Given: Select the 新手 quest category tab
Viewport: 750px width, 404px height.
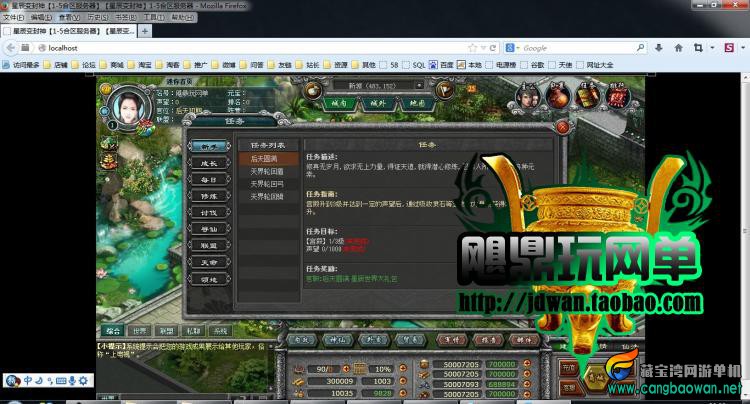Looking at the screenshot, I should click(x=210, y=147).
